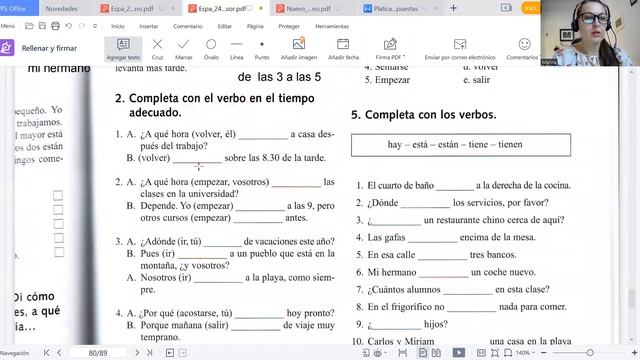Screen dimensions: 640x360
Task: Click blank after '(volver, él)'
Action: click(x=263, y=136)
